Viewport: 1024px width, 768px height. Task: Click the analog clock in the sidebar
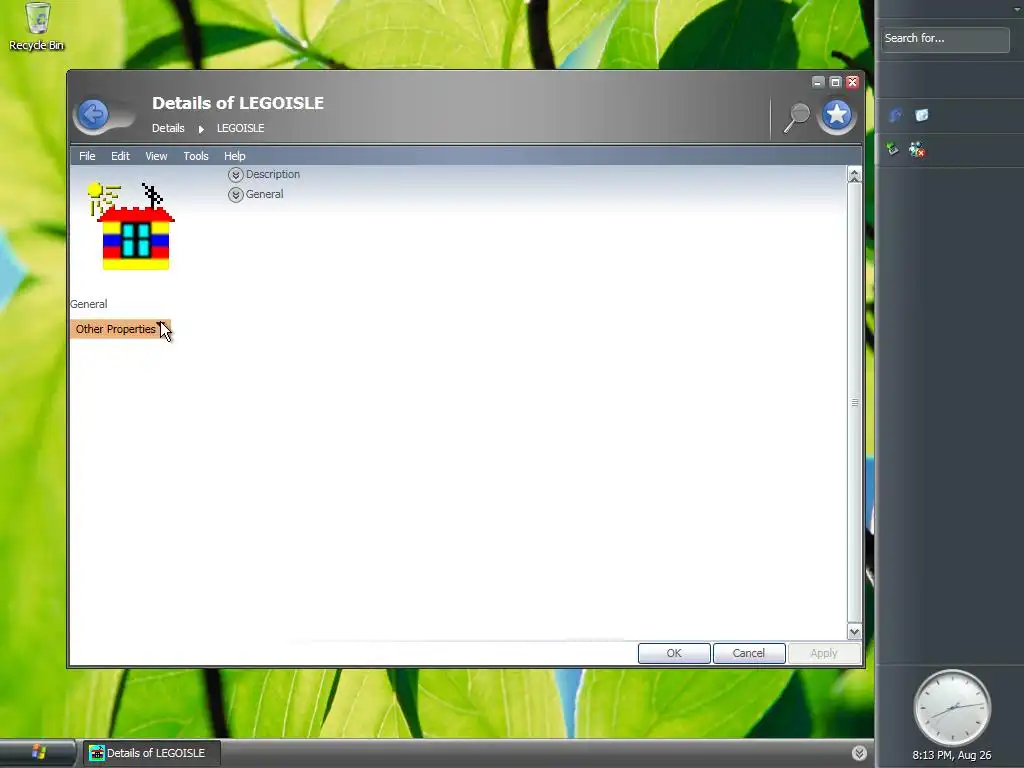(952, 708)
